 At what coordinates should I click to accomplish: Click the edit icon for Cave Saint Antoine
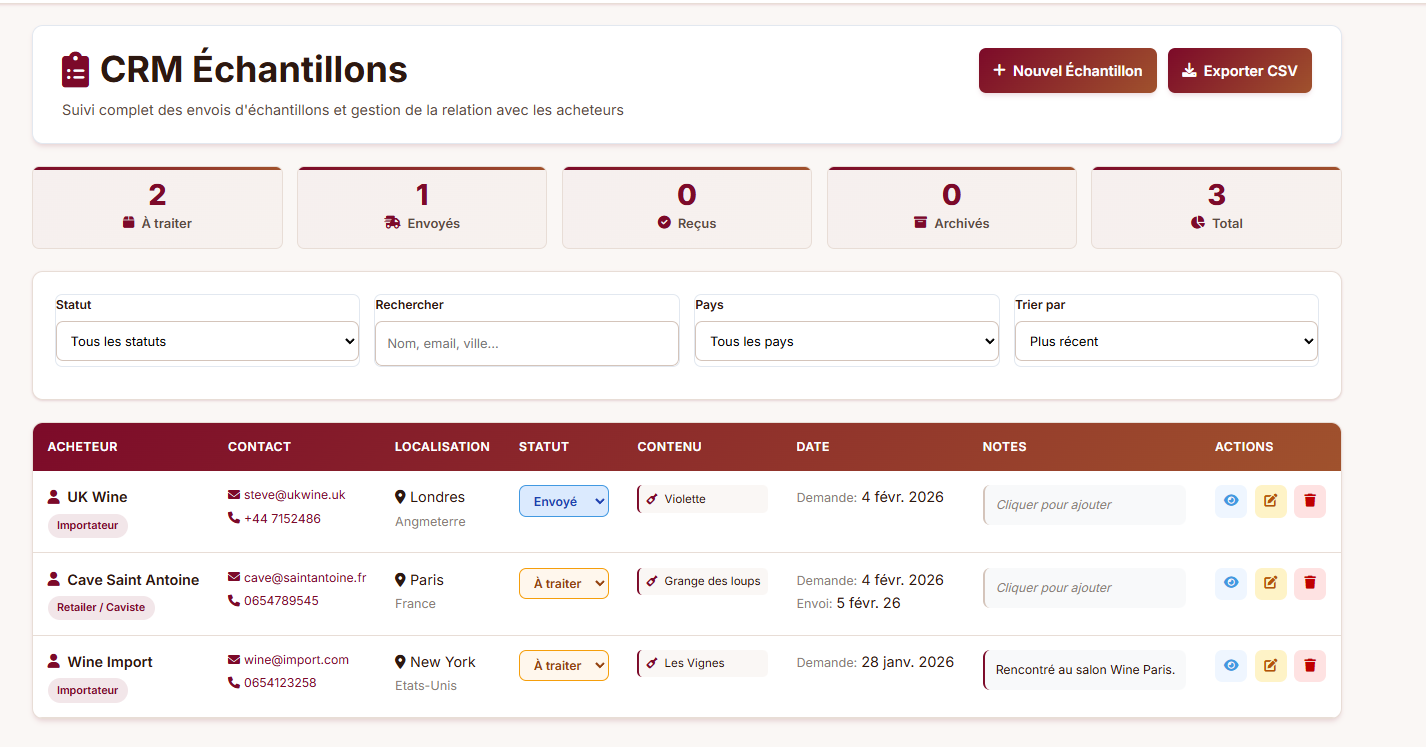[x=1271, y=583]
